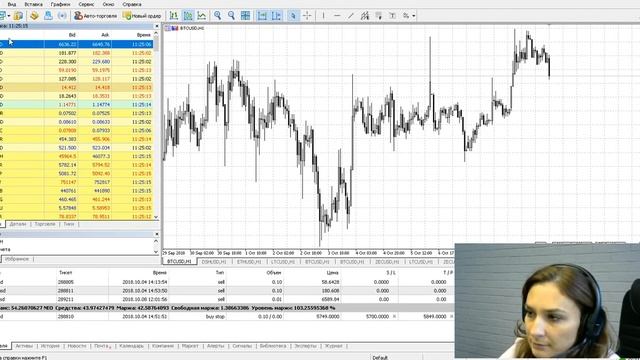Select the crosshair tool

(307, 16)
